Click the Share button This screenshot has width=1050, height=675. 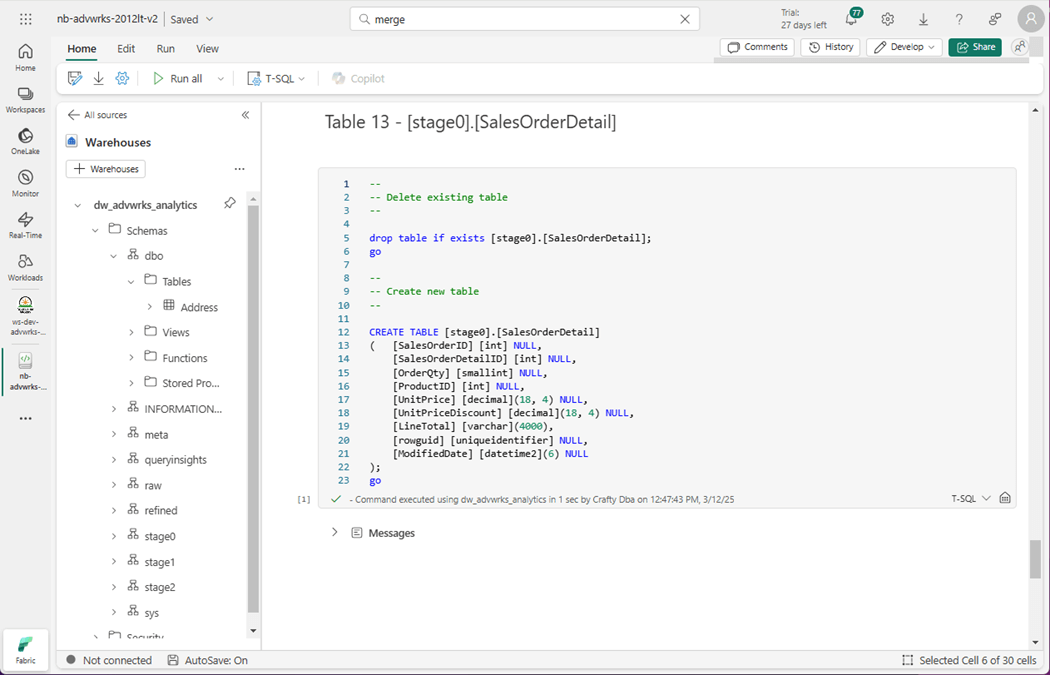coord(975,47)
